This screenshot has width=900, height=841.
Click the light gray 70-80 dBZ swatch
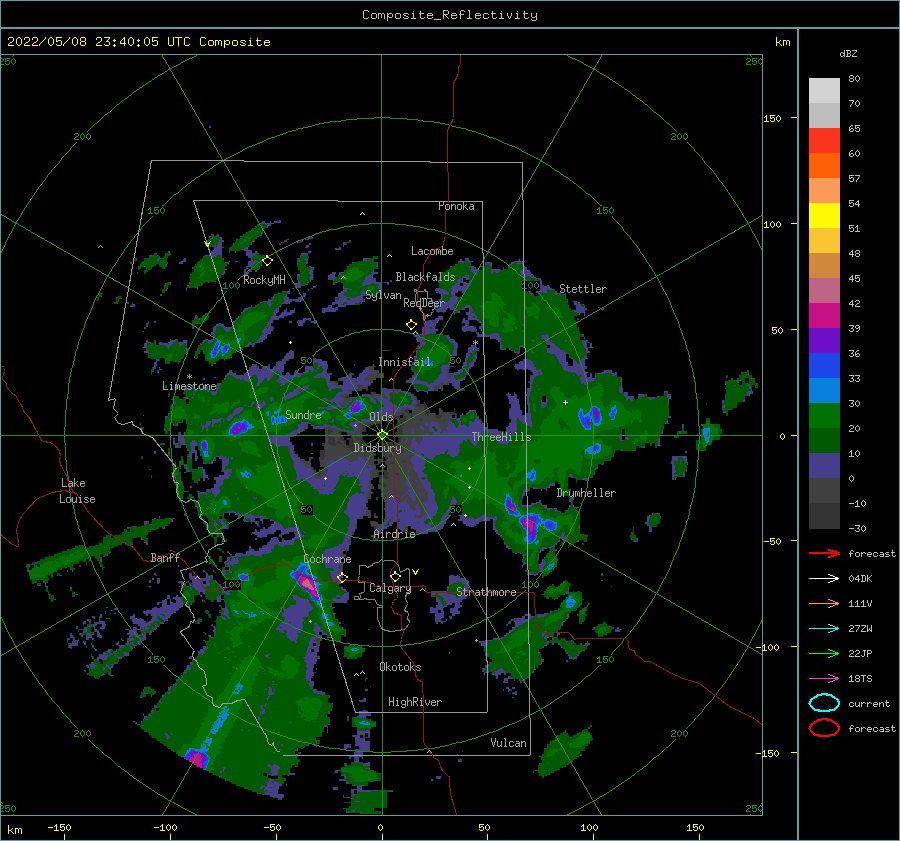[824, 91]
